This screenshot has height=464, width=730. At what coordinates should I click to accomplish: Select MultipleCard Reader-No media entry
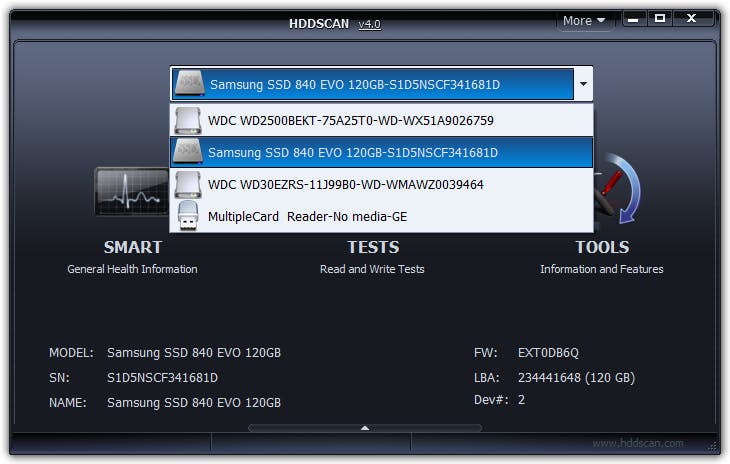click(381, 216)
